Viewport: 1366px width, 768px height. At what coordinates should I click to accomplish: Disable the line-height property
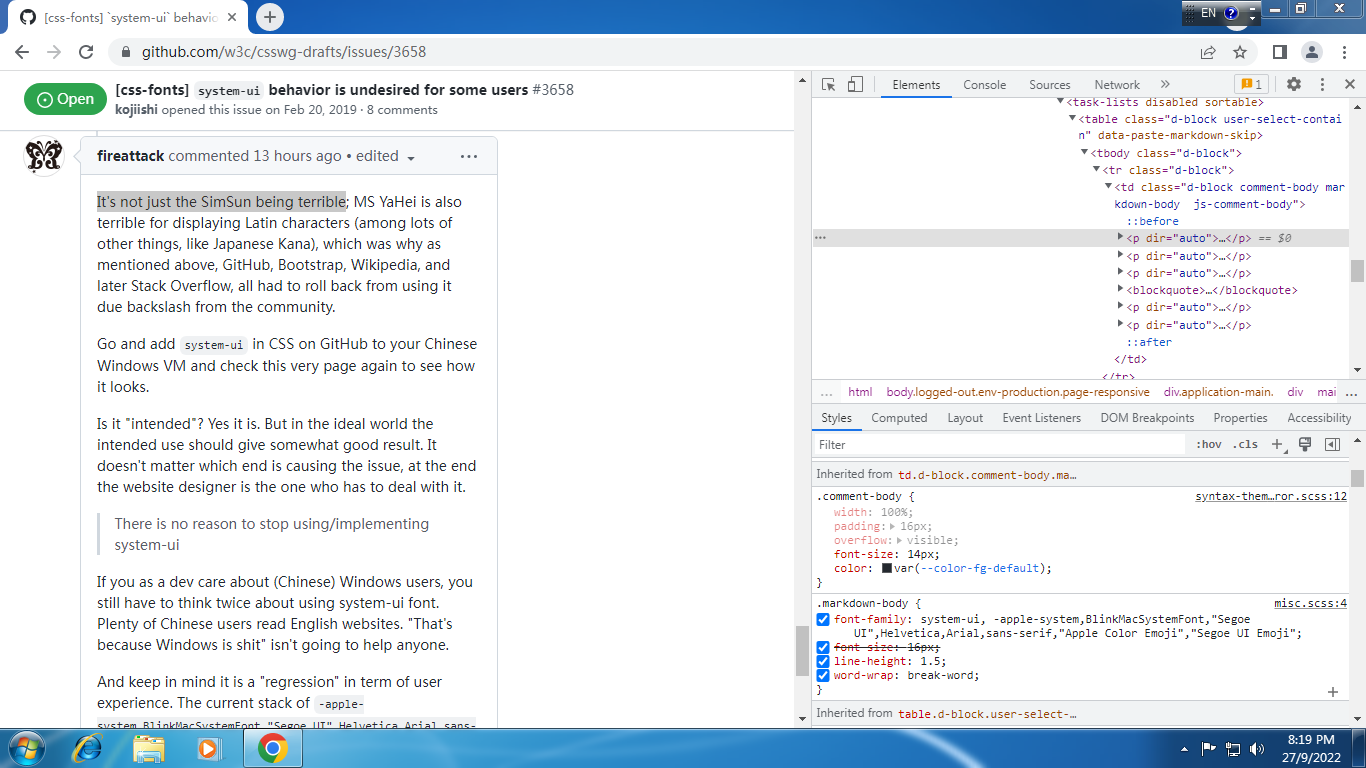(x=823, y=661)
